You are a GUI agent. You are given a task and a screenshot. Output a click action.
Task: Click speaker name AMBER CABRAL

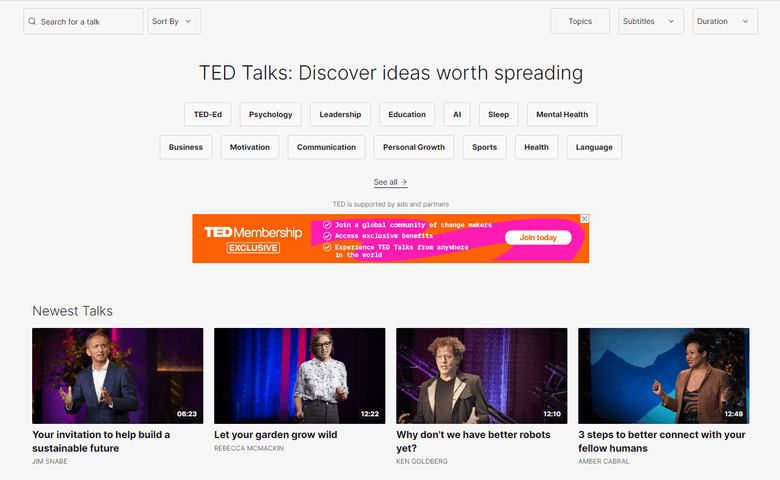point(604,462)
